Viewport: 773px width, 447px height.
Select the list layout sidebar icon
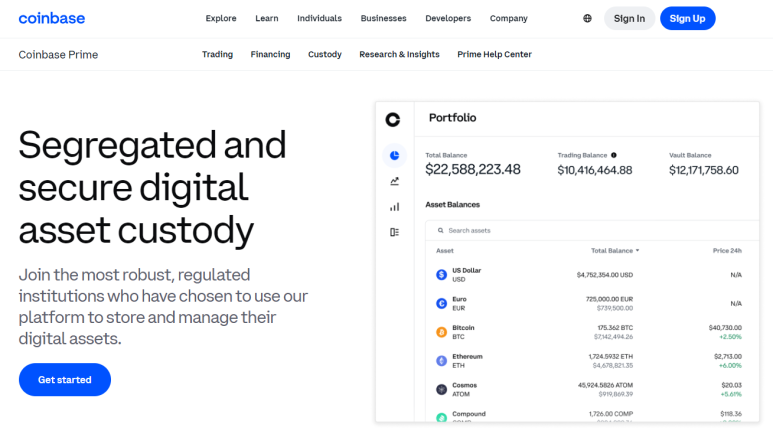(394, 232)
